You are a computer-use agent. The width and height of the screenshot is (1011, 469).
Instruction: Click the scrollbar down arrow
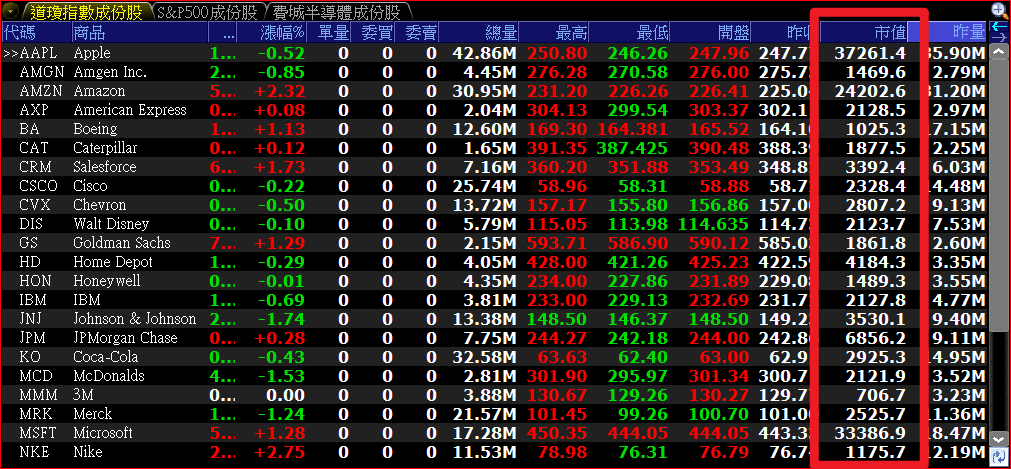click(x=999, y=439)
